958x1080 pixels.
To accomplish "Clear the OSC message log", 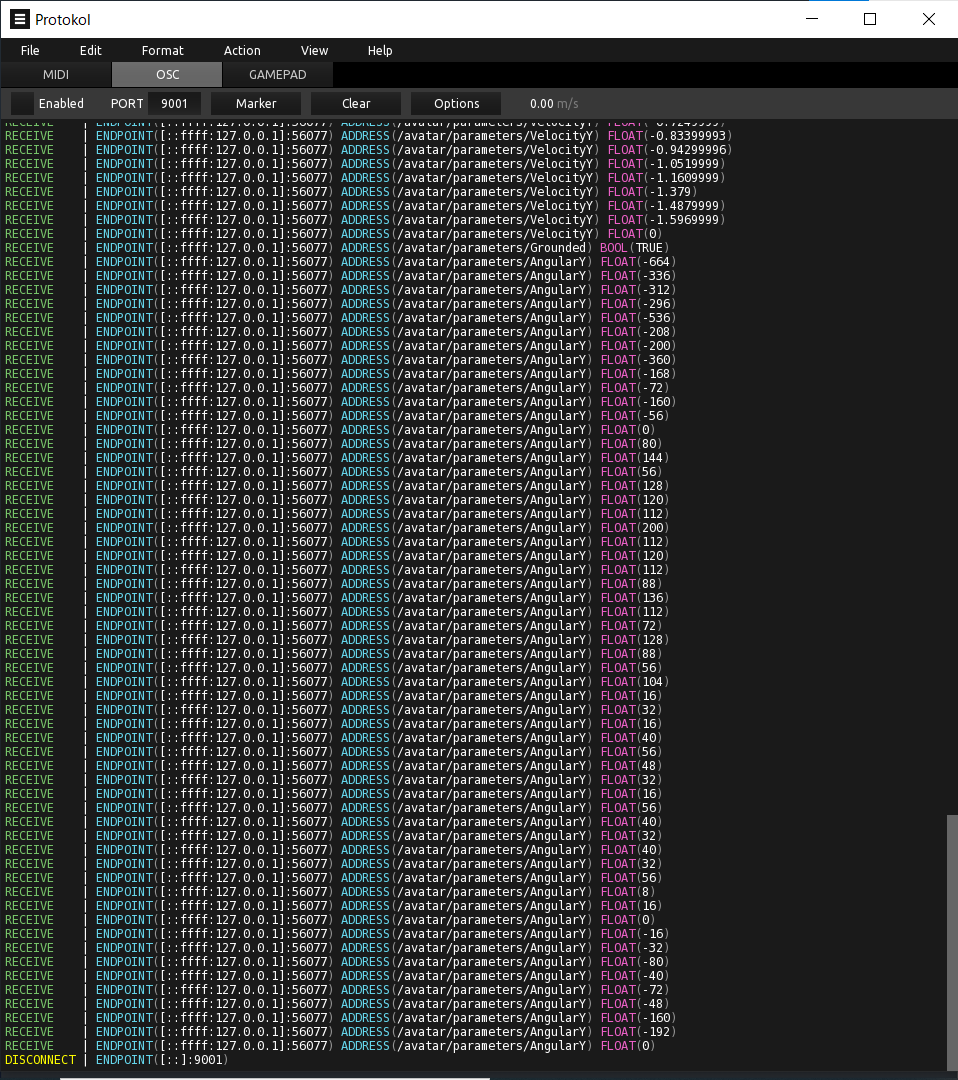I will coord(356,103).
